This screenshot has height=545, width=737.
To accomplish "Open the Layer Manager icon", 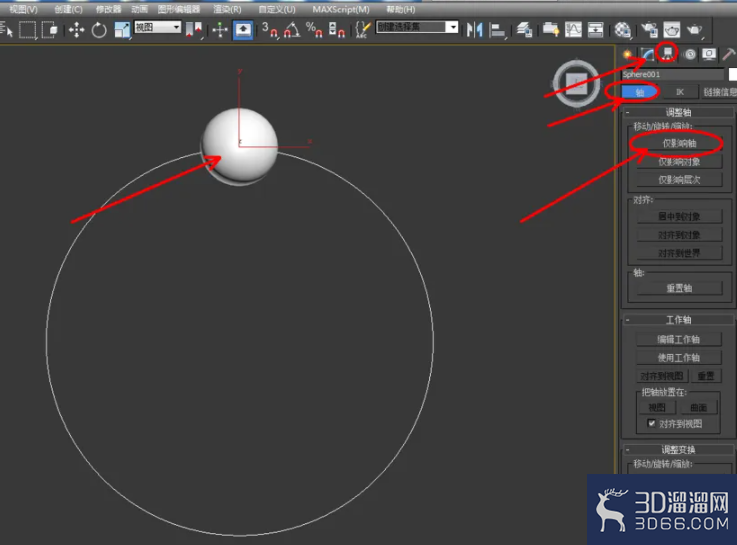I will pyautogui.click(x=524, y=30).
